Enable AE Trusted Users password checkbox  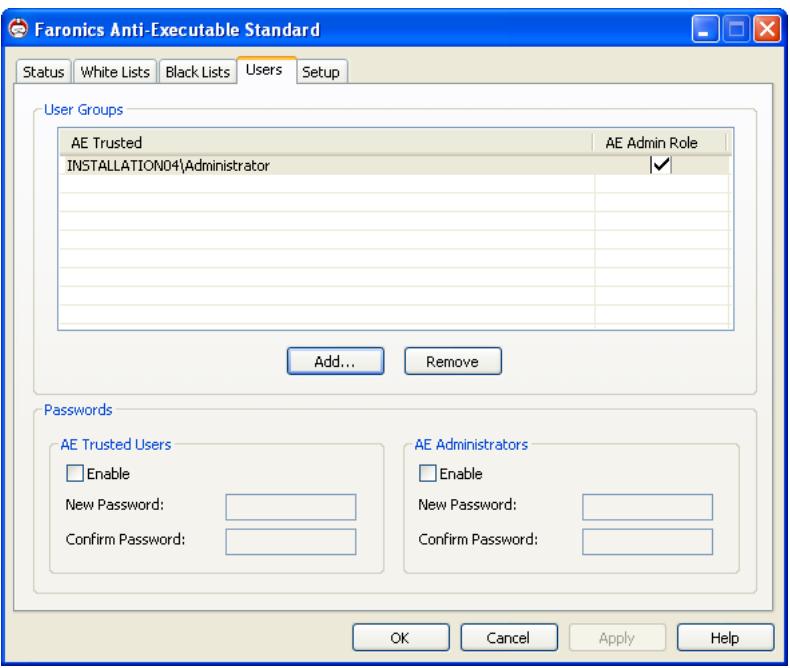(75, 473)
